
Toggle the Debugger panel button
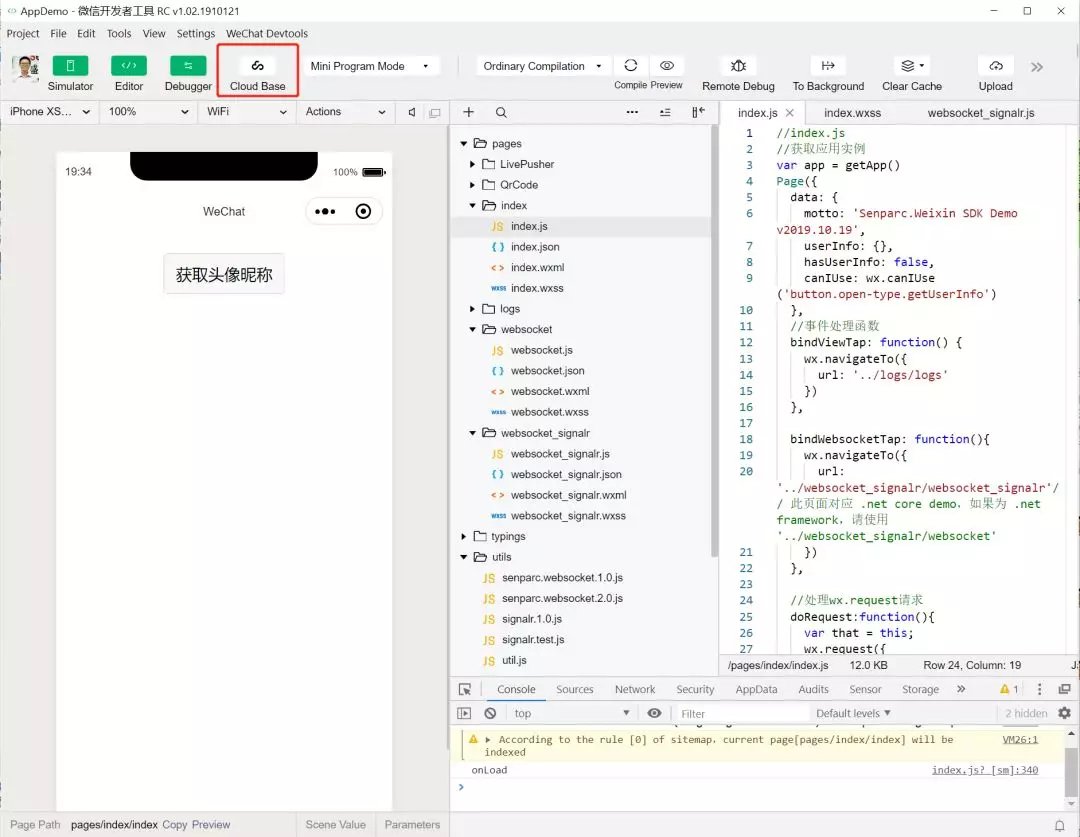pos(188,66)
